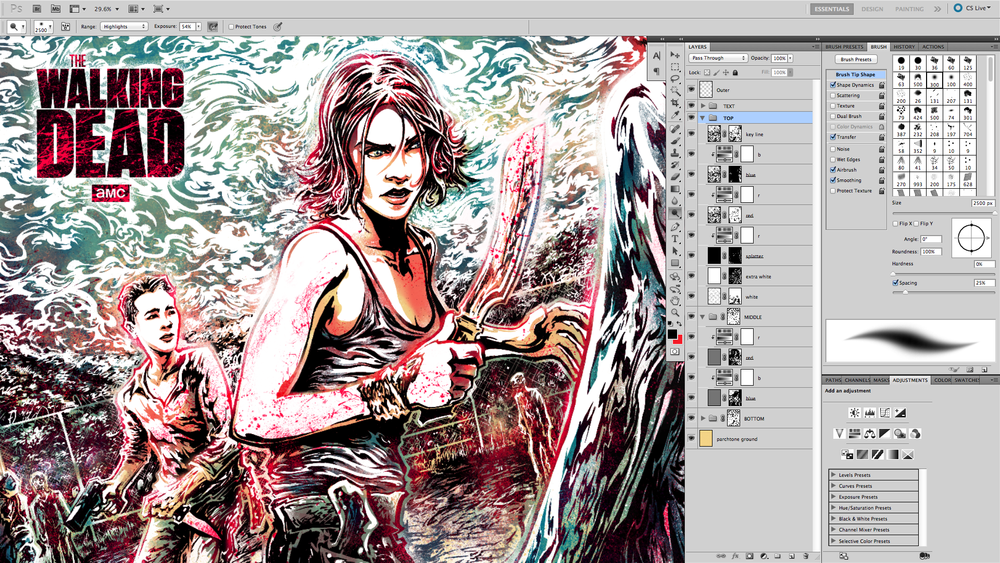Open the Exposure slider dropdown arrow
This screenshot has width=1000, height=563.
coord(198,27)
